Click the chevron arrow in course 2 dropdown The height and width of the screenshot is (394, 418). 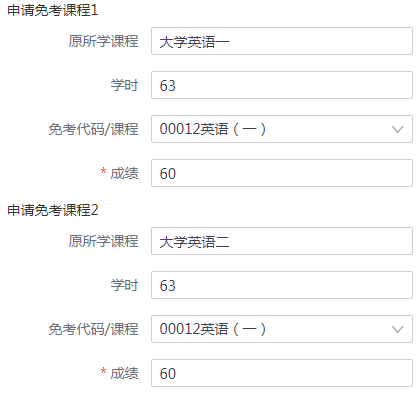(x=397, y=329)
